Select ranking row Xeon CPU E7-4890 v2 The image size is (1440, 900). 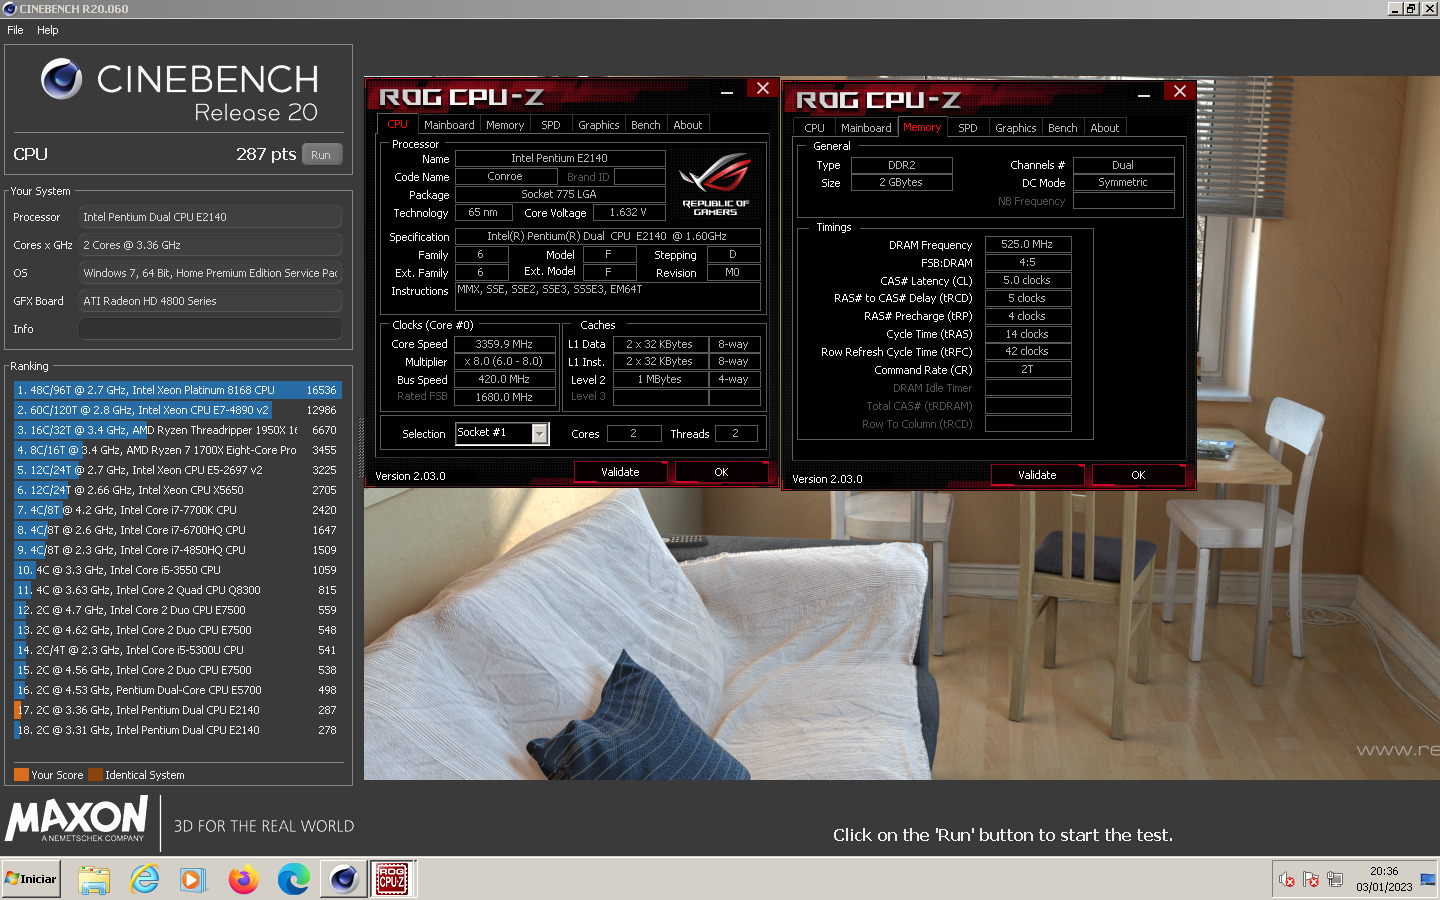pos(178,410)
